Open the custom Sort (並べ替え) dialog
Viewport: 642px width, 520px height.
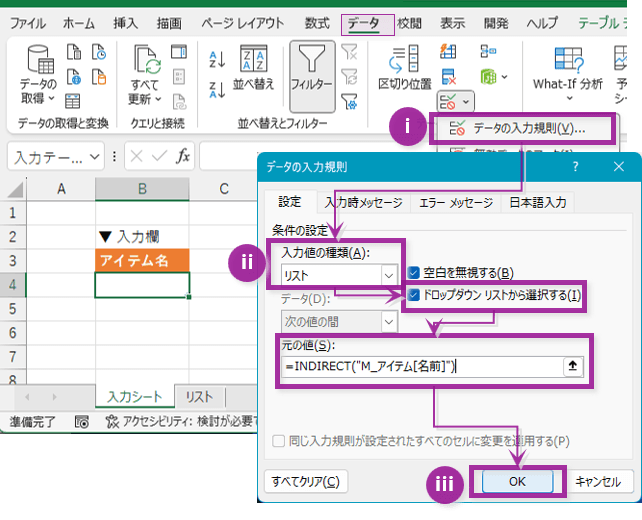(253, 68)
